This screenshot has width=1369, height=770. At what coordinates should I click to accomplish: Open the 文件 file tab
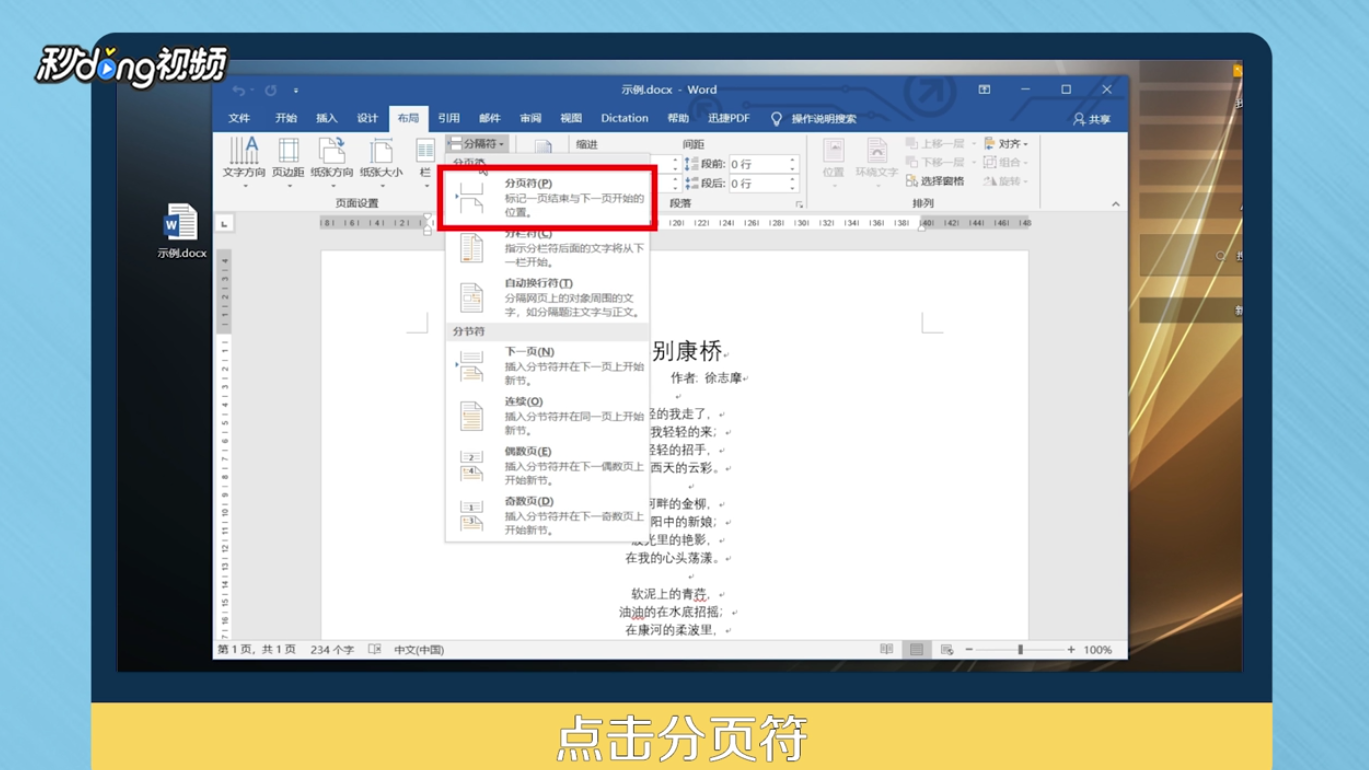(239, 118)
